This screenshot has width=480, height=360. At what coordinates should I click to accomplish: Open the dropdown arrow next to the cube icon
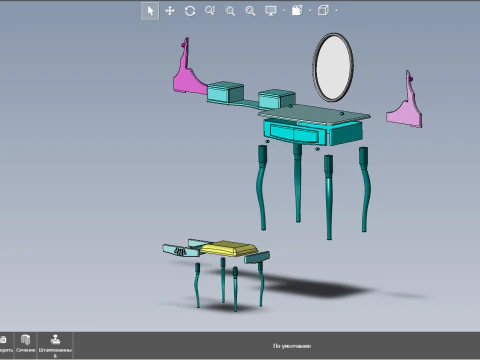point(336,11)
